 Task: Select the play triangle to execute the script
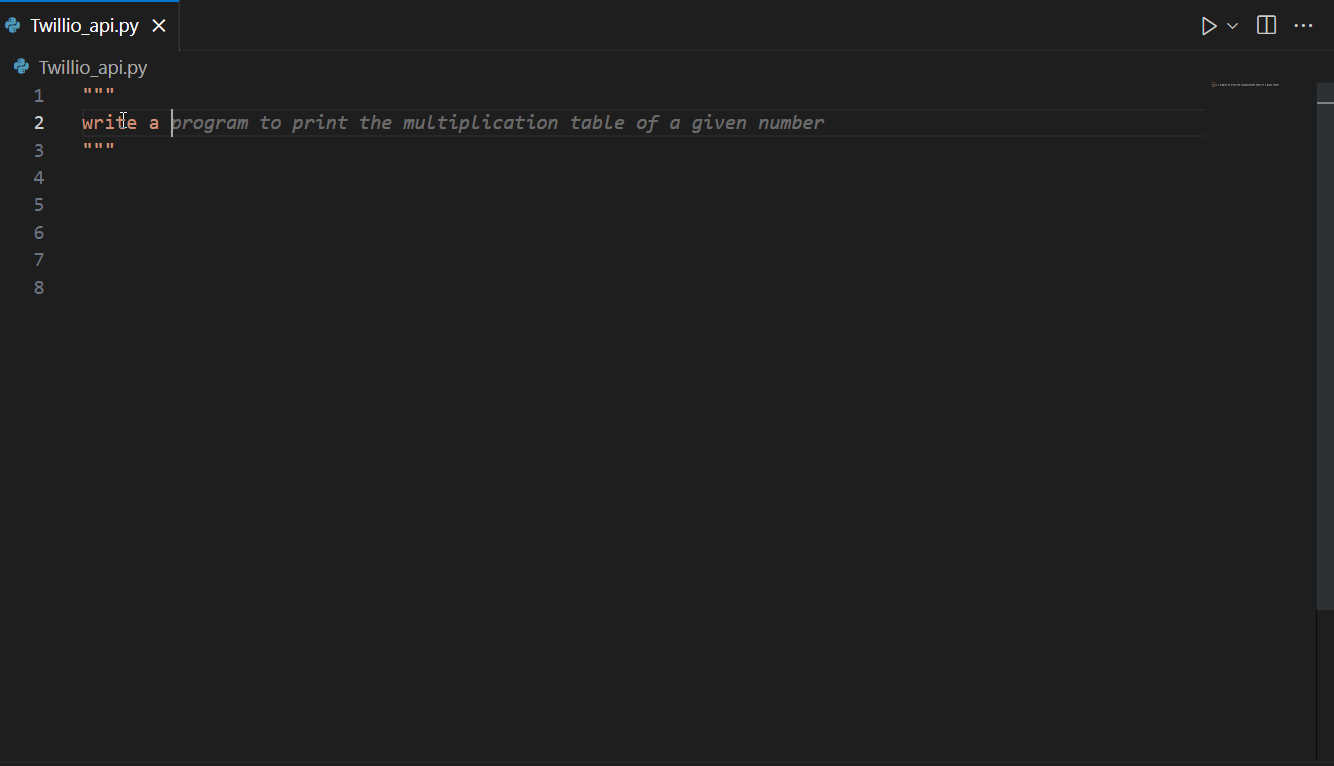(x=1209, y=25)
